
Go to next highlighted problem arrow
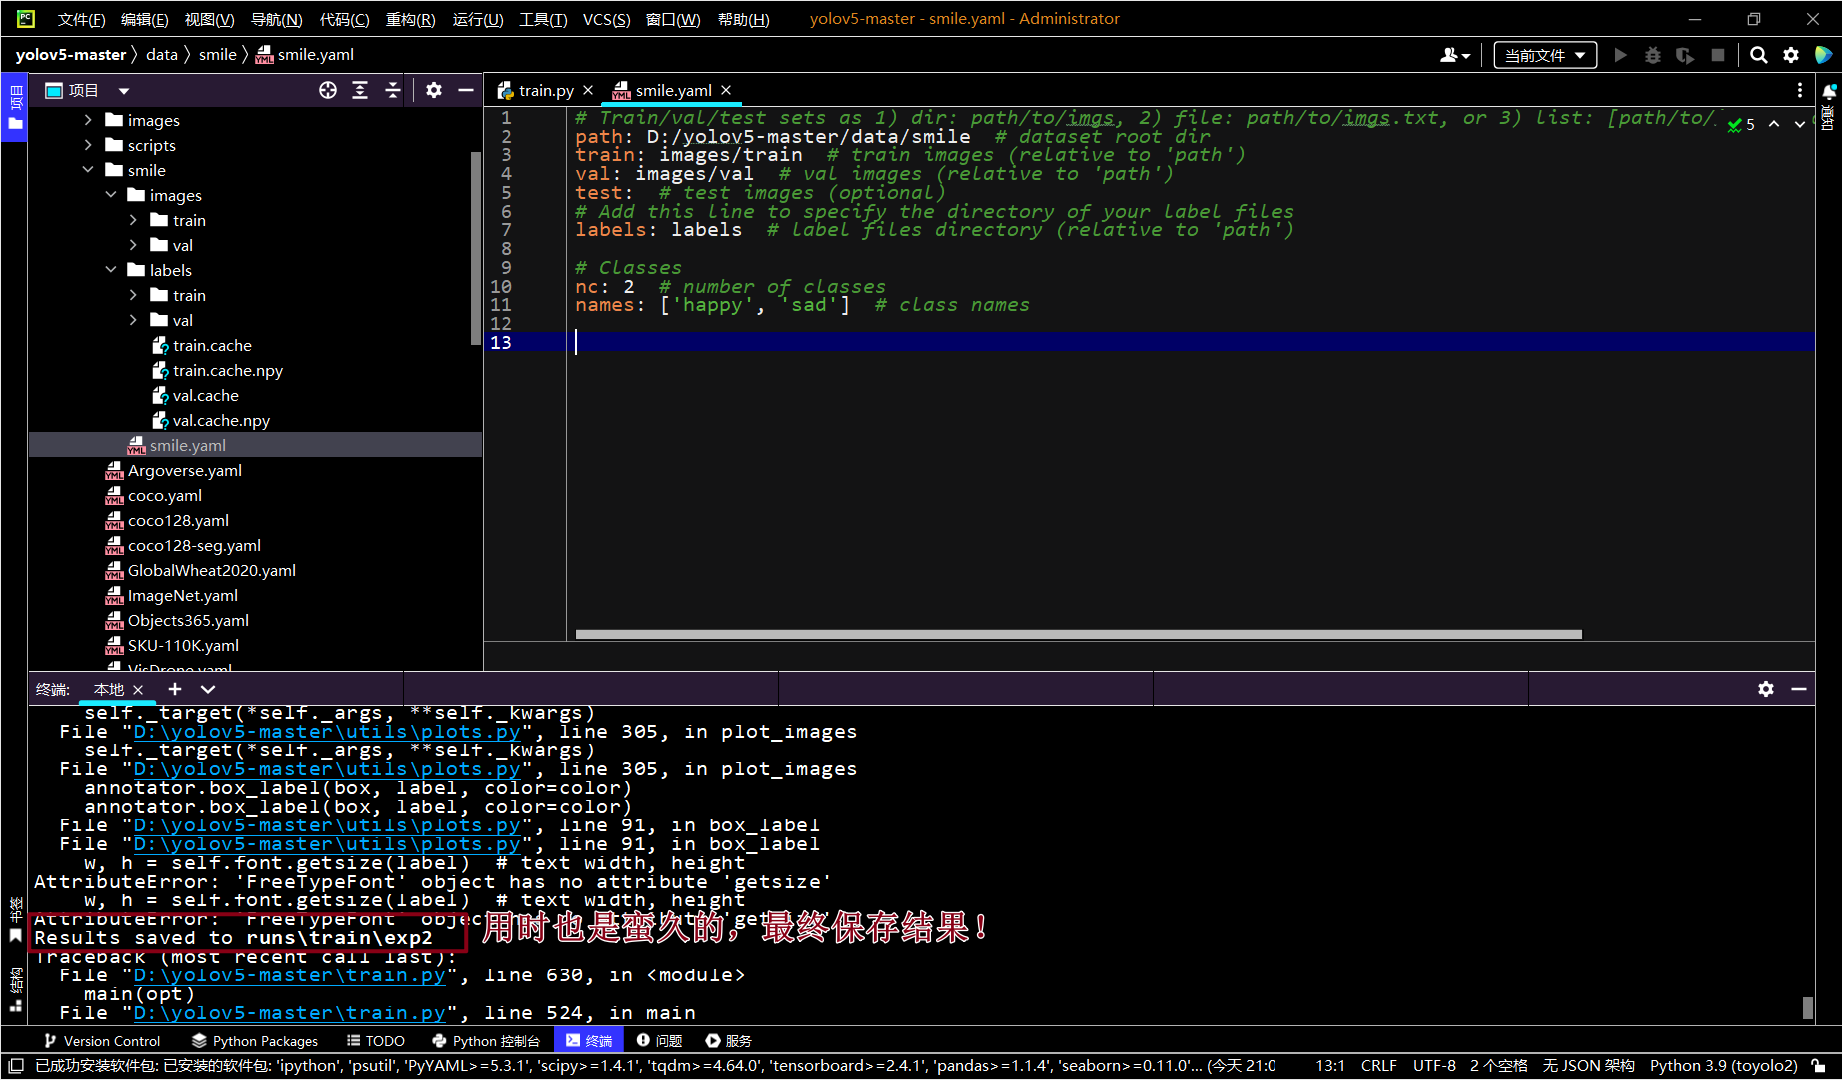pos(1800,124)
